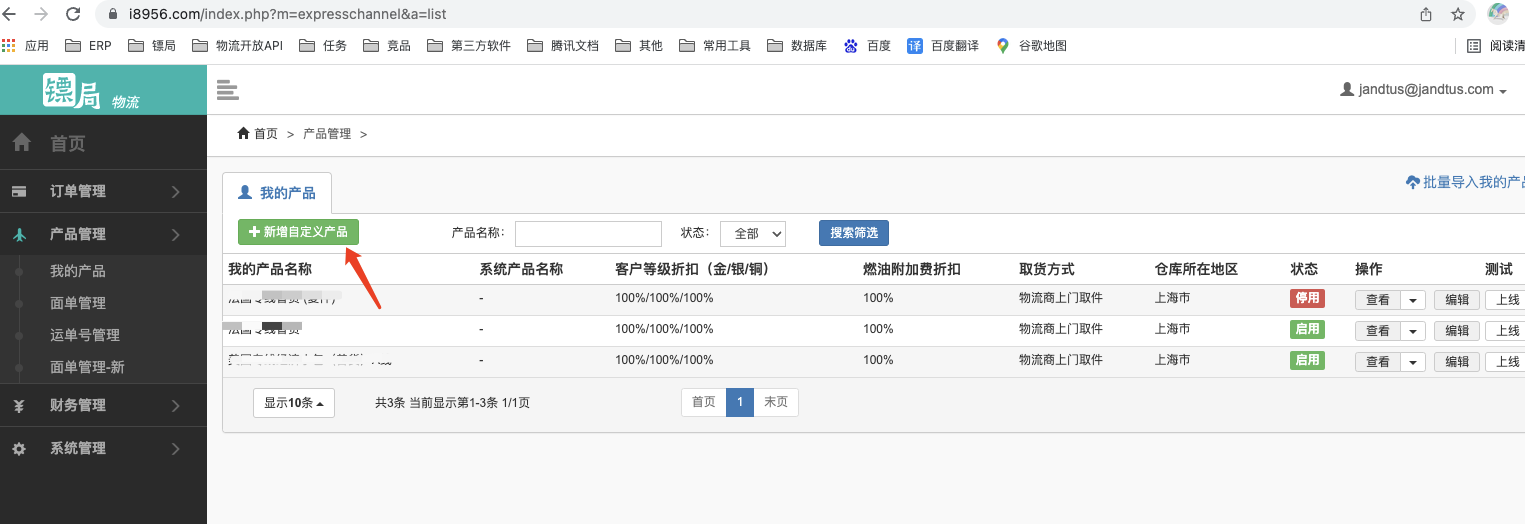Open the 百度 bookmark
Viewport: 1525px width, 524px height.
(x=867, y=45)
